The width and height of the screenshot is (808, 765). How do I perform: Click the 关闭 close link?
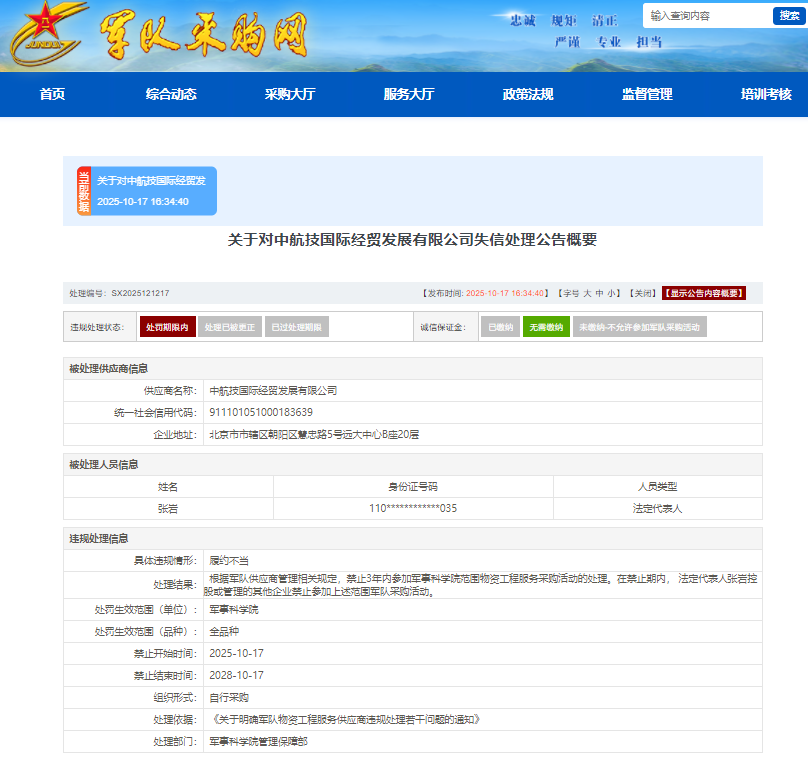point(642,293)
